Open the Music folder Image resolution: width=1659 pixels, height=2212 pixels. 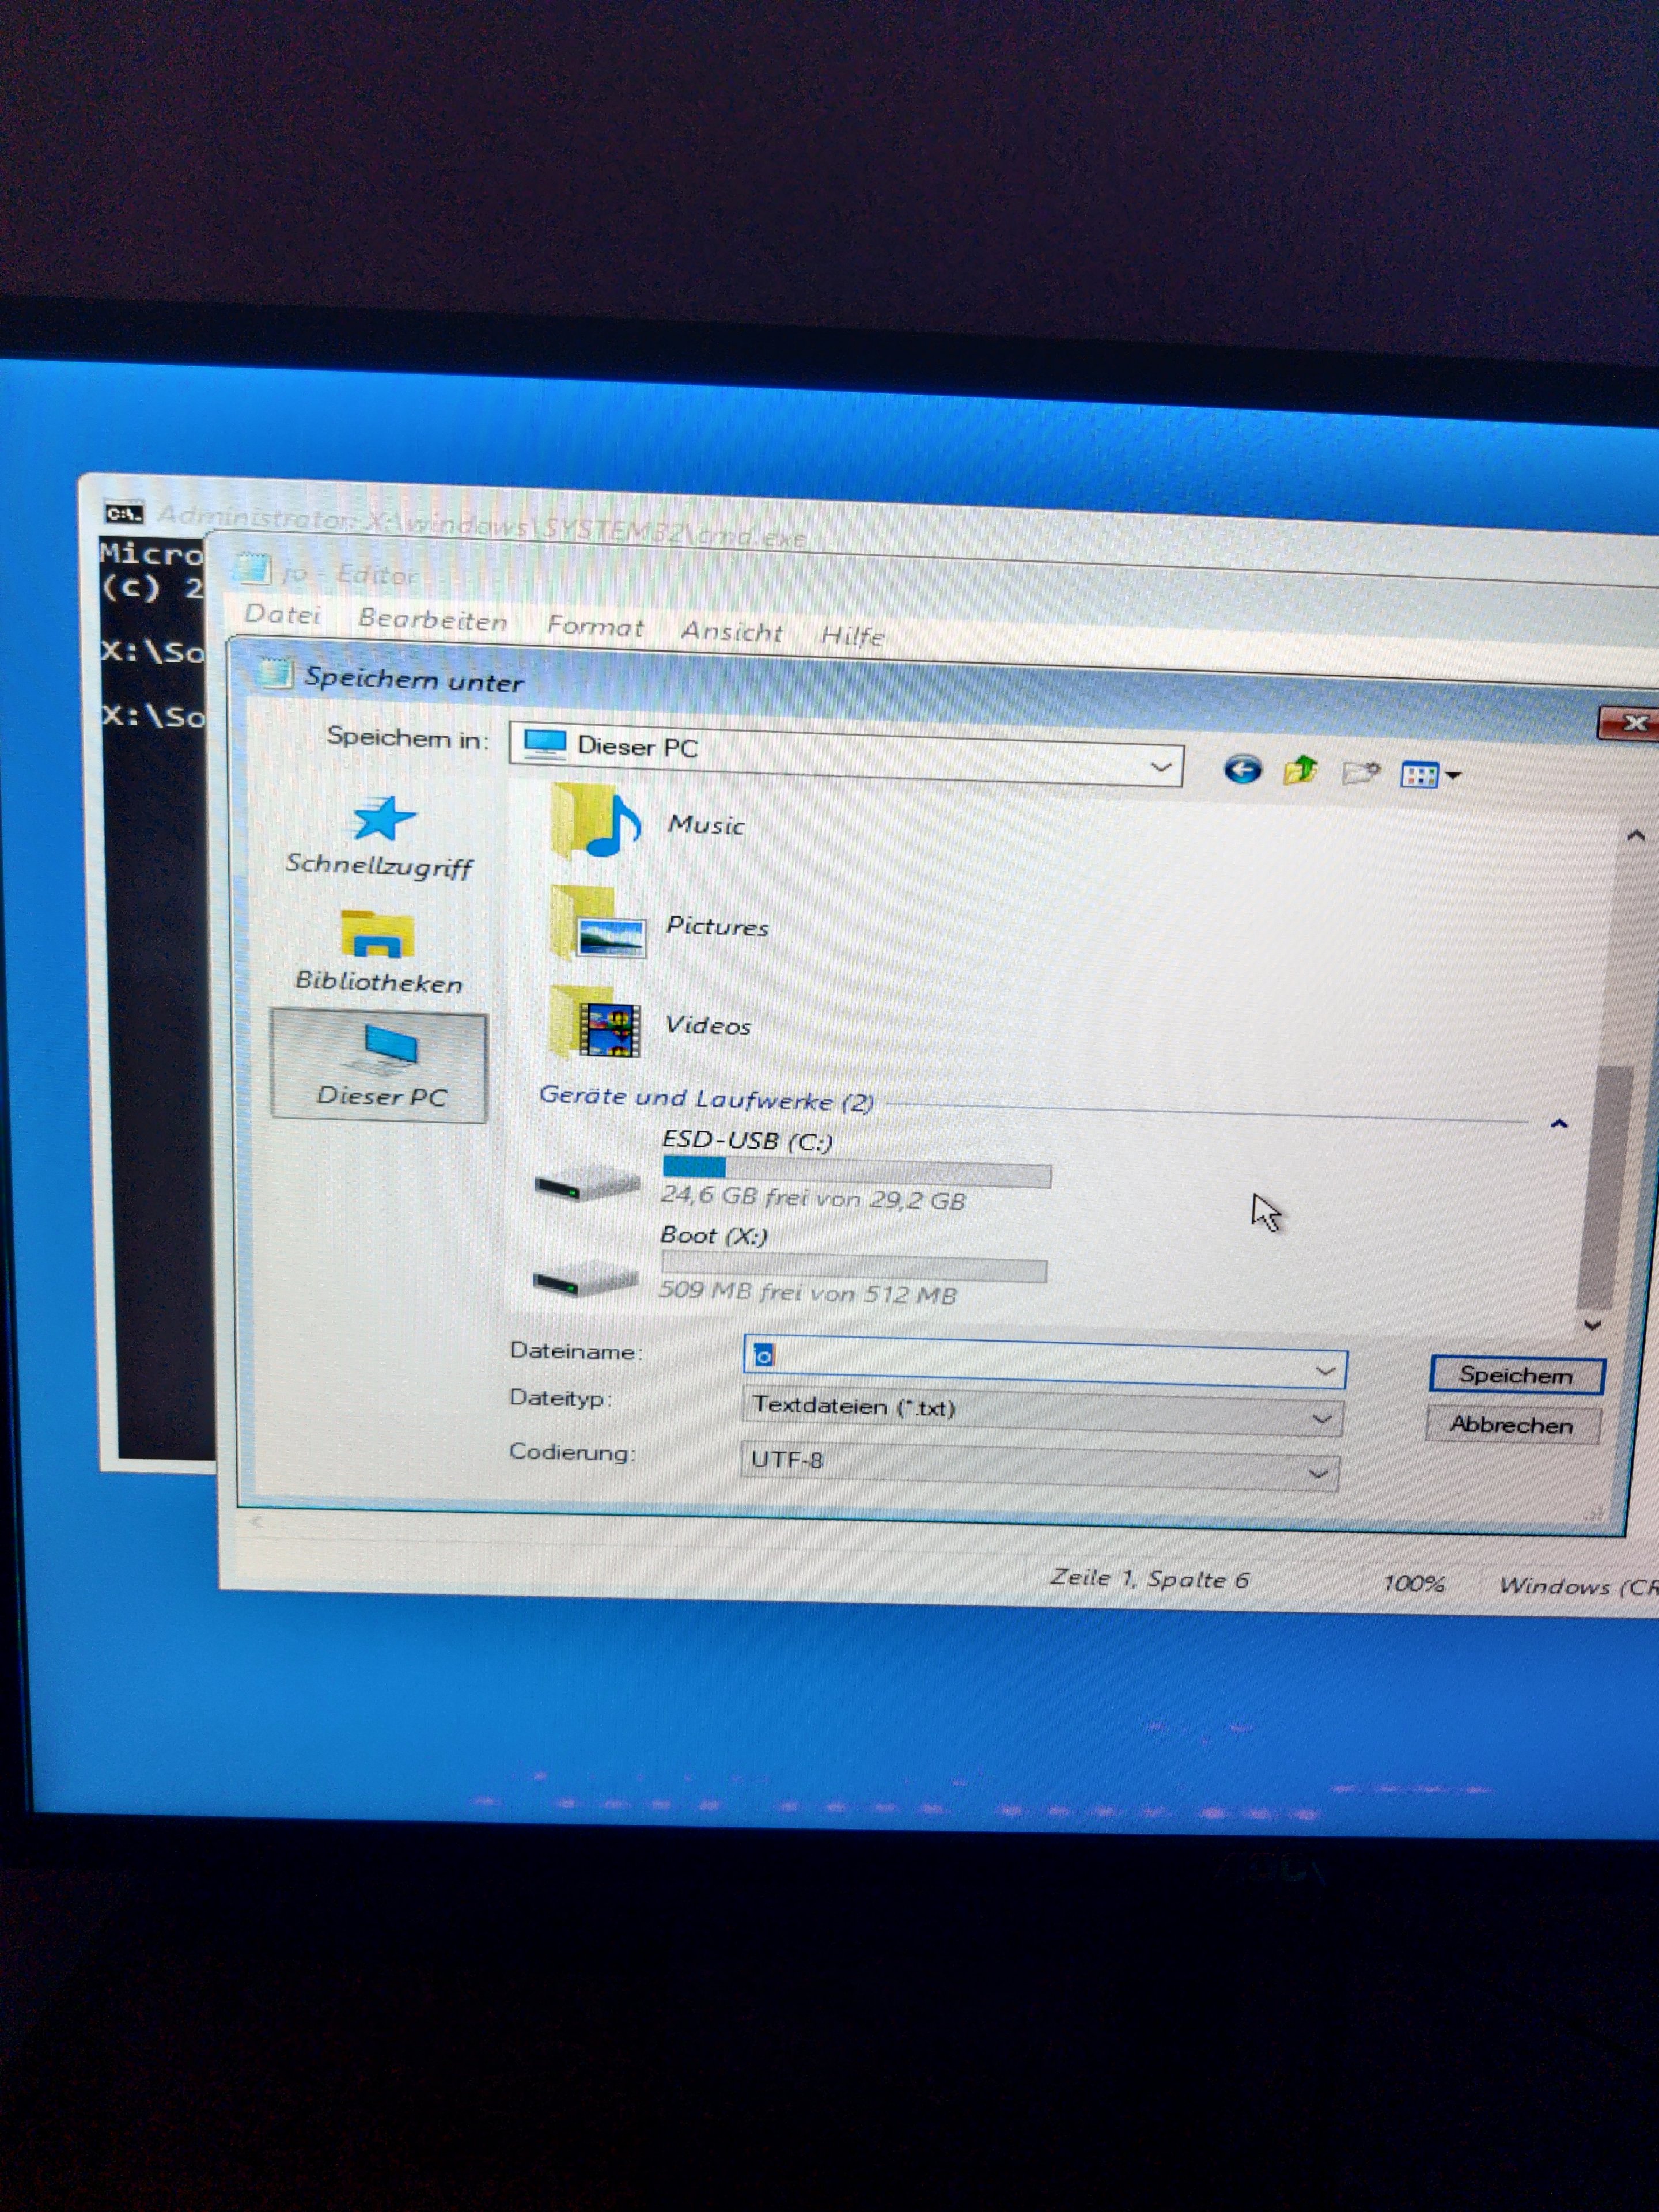705,825
